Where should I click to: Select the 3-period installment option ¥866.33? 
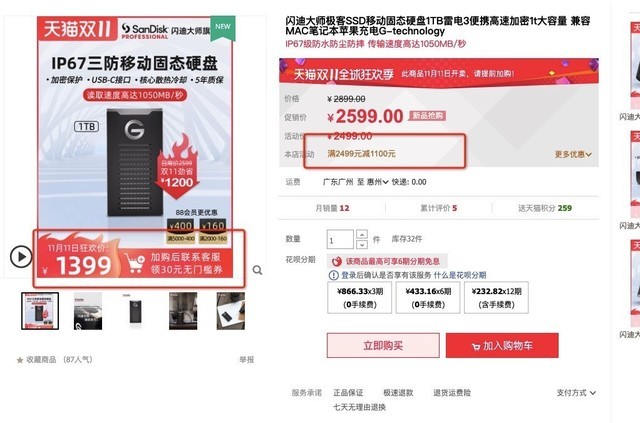point(360,298)
